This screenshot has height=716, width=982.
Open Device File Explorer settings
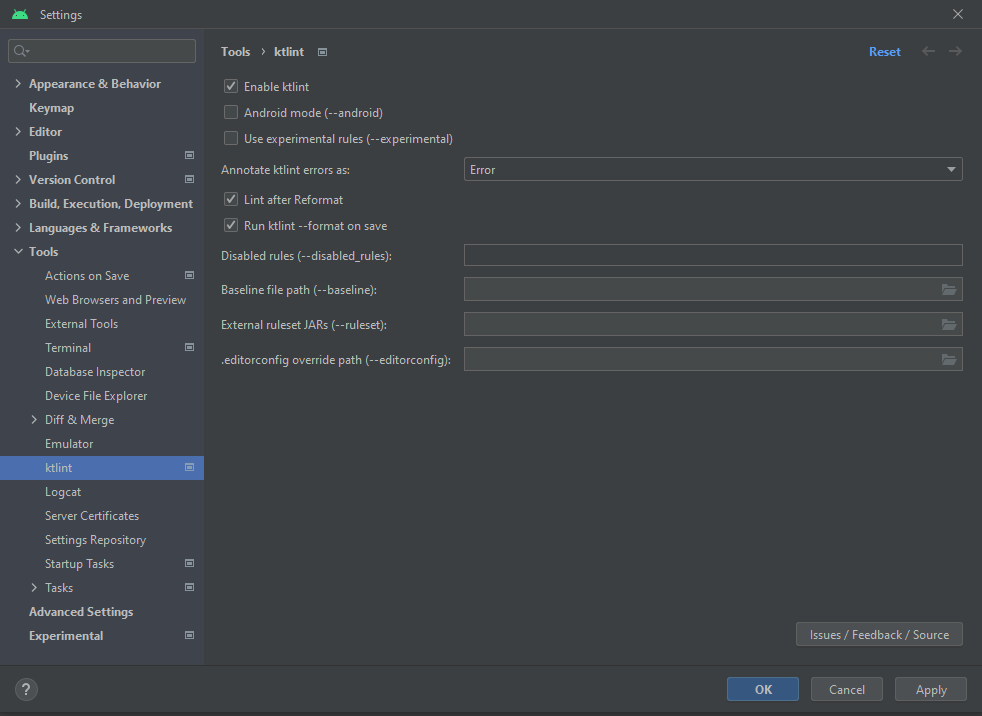[96, 396]
